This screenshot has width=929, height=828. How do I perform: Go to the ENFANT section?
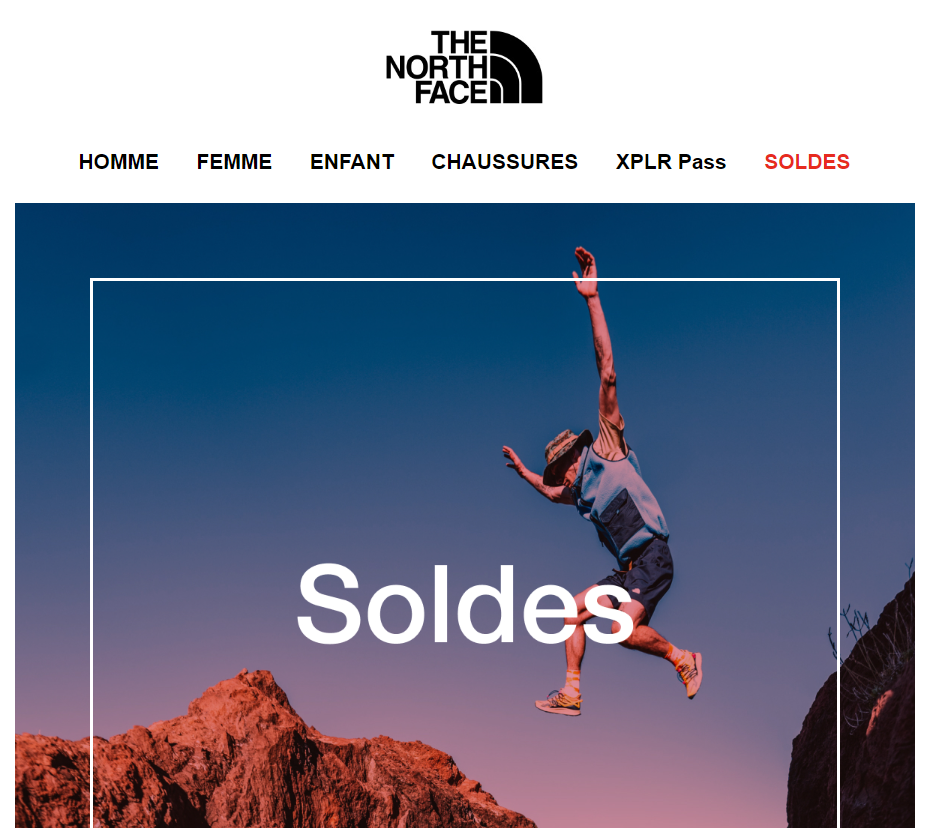click(352, 162)
